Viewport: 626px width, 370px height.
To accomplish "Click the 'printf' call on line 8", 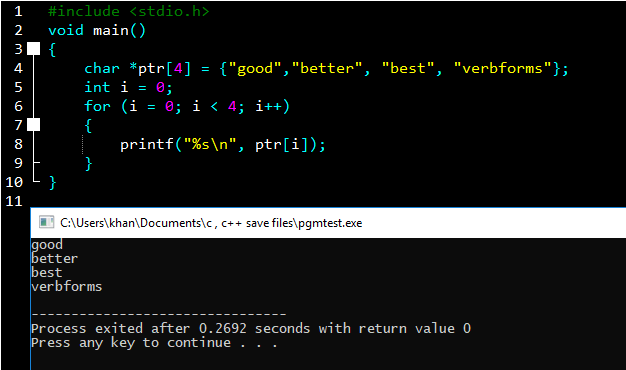I will [x=147, y=144].
